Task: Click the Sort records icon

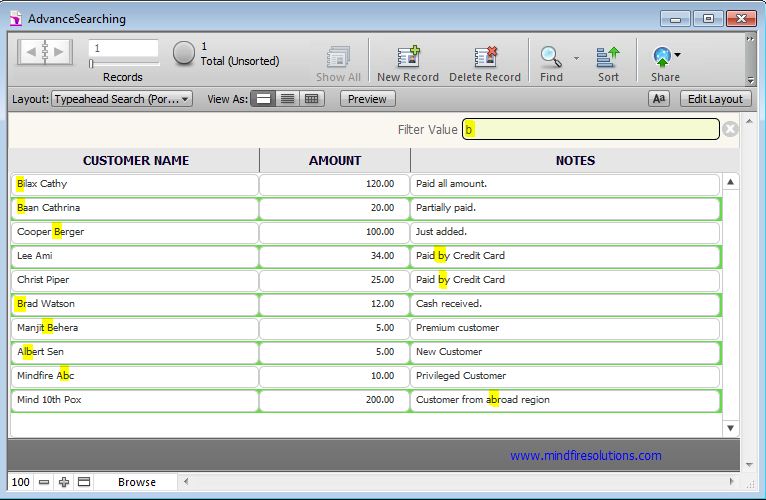Action: [x=608, y=57]
